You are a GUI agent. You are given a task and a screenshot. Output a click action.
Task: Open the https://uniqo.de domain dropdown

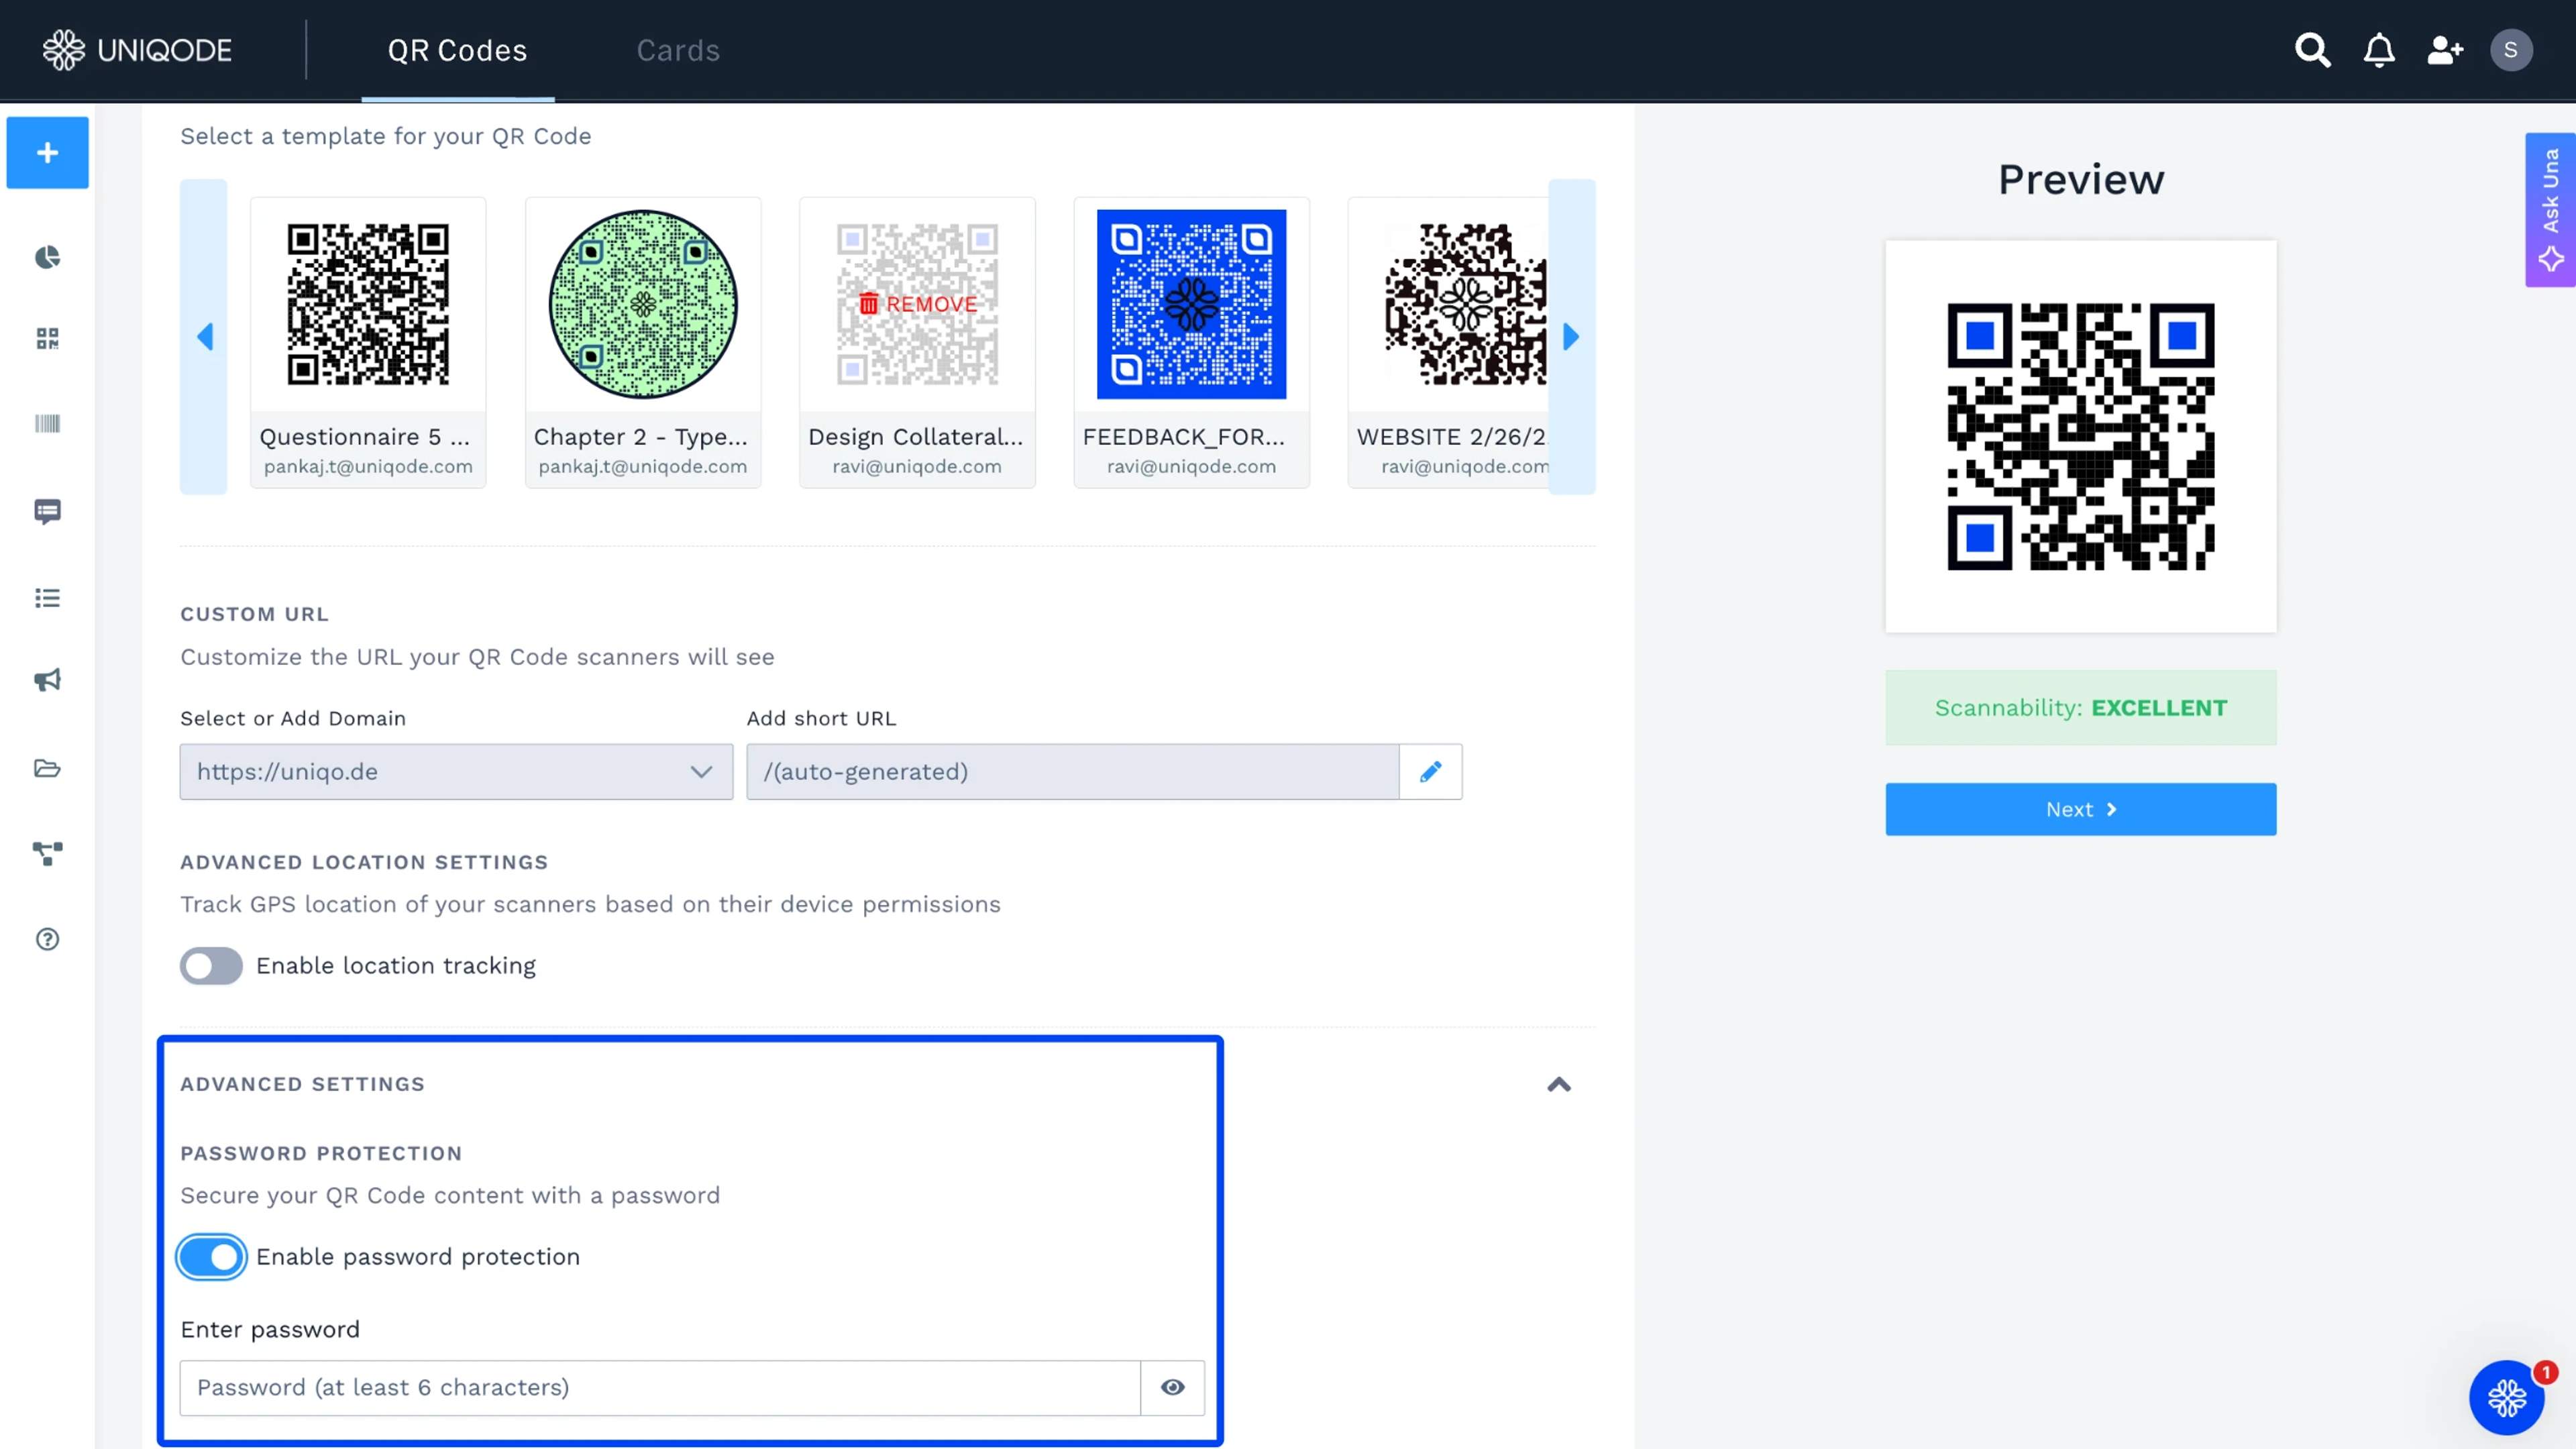(456, 772)
